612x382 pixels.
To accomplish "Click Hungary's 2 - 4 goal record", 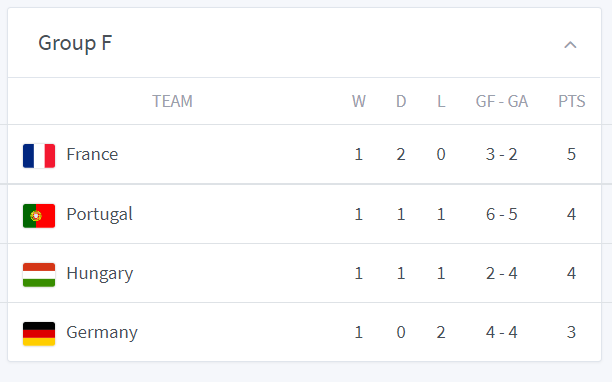I will tap(502, 274).
